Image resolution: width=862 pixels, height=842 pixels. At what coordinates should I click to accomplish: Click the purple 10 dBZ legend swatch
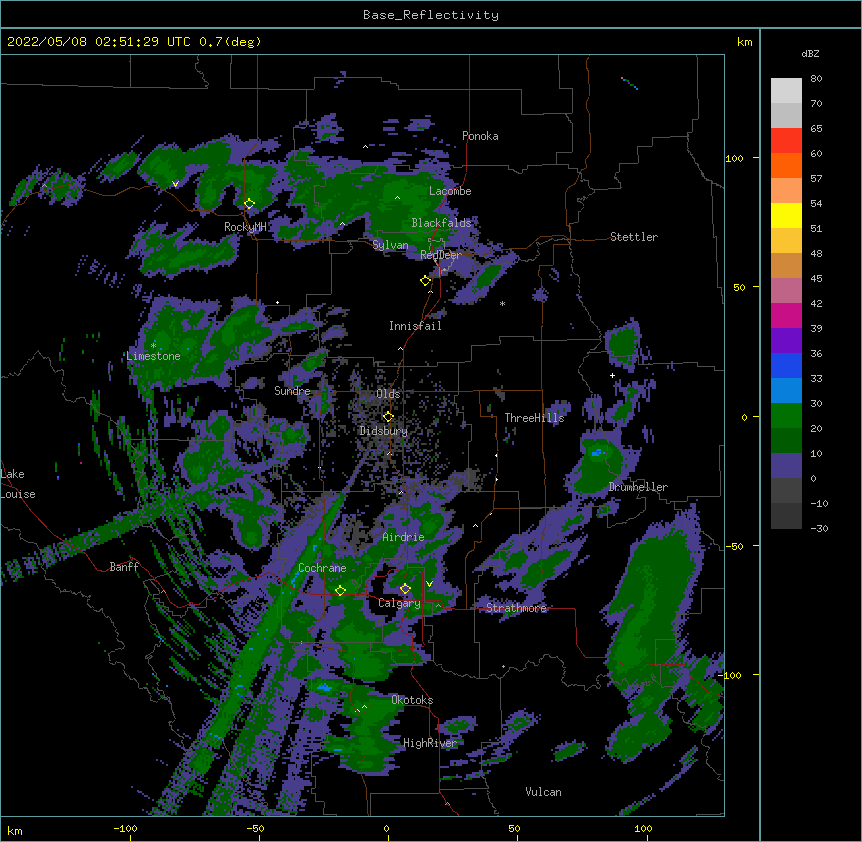pyautogui.click(x=786, y=466)
